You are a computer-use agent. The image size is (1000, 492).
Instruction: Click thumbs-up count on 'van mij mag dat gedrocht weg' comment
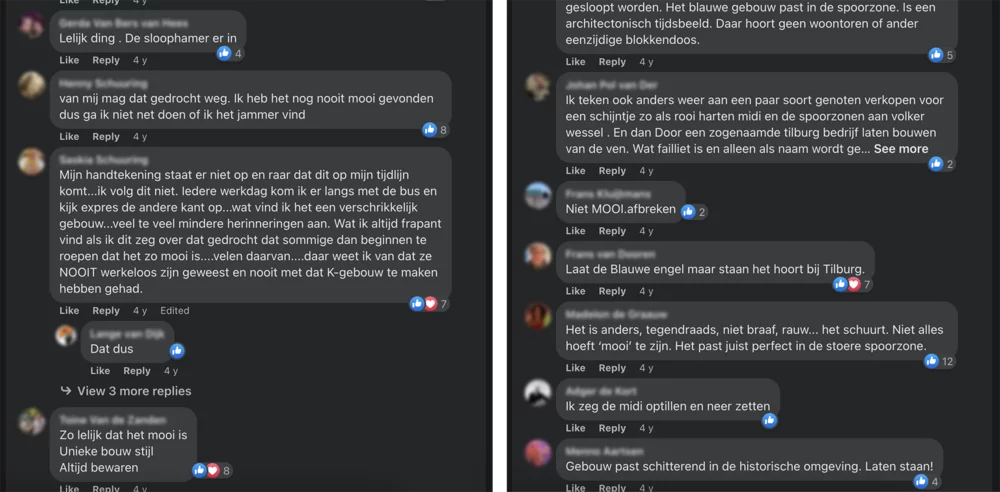click(436, 130)
